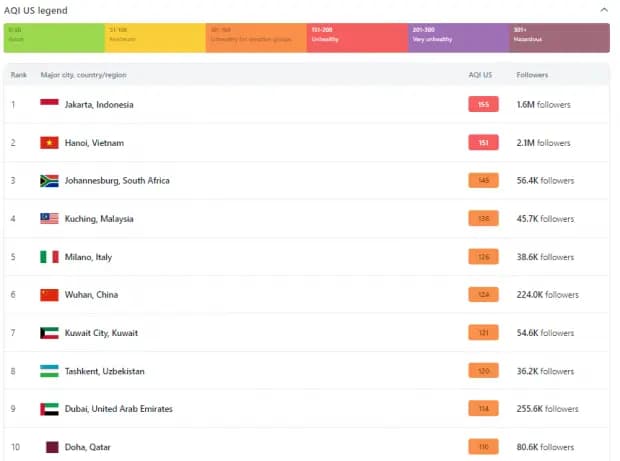Image resolution: width=620 pixels, height=461 pixels.
Task: Click the Vietnam flag icon
Action: coord(49,143)
